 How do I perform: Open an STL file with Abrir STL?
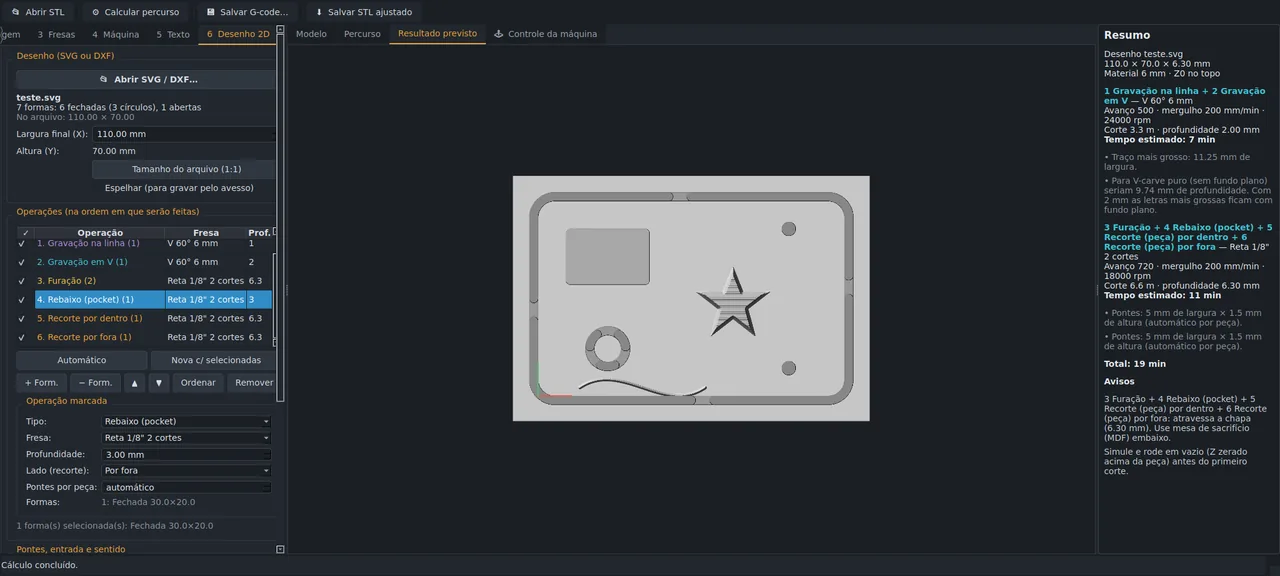(37, 12)
